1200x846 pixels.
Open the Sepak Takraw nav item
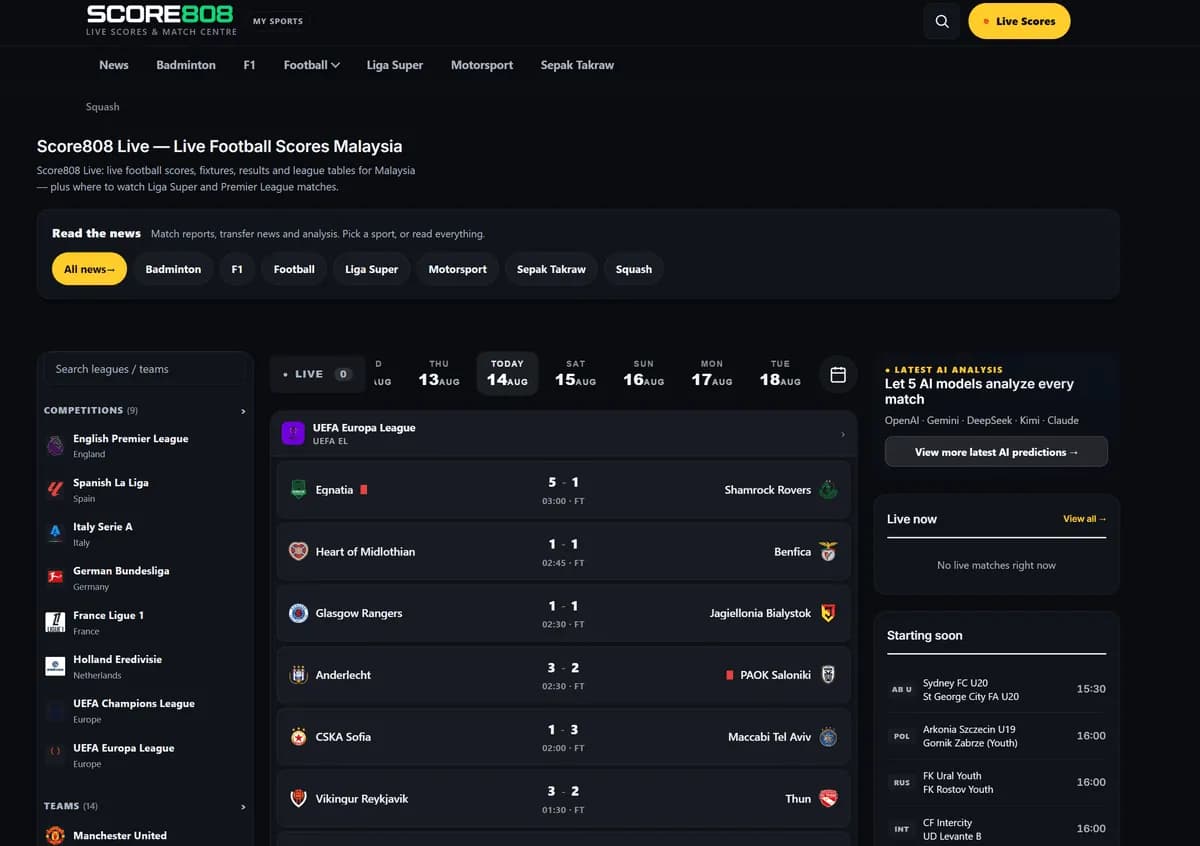(x=578, y=65)
